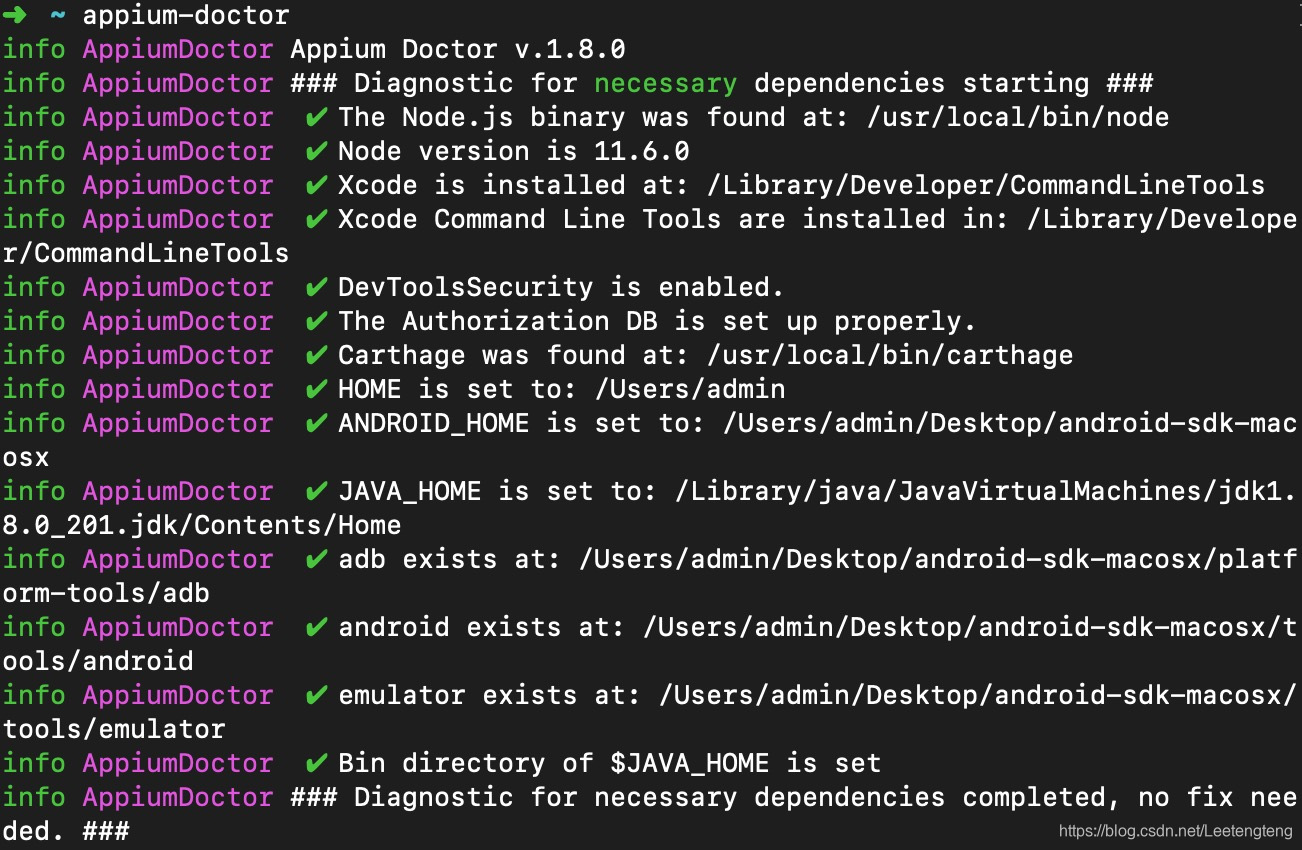Click the green word 'necessary' in starting line
1302x850 pixels.
click(x=666, y=84)
